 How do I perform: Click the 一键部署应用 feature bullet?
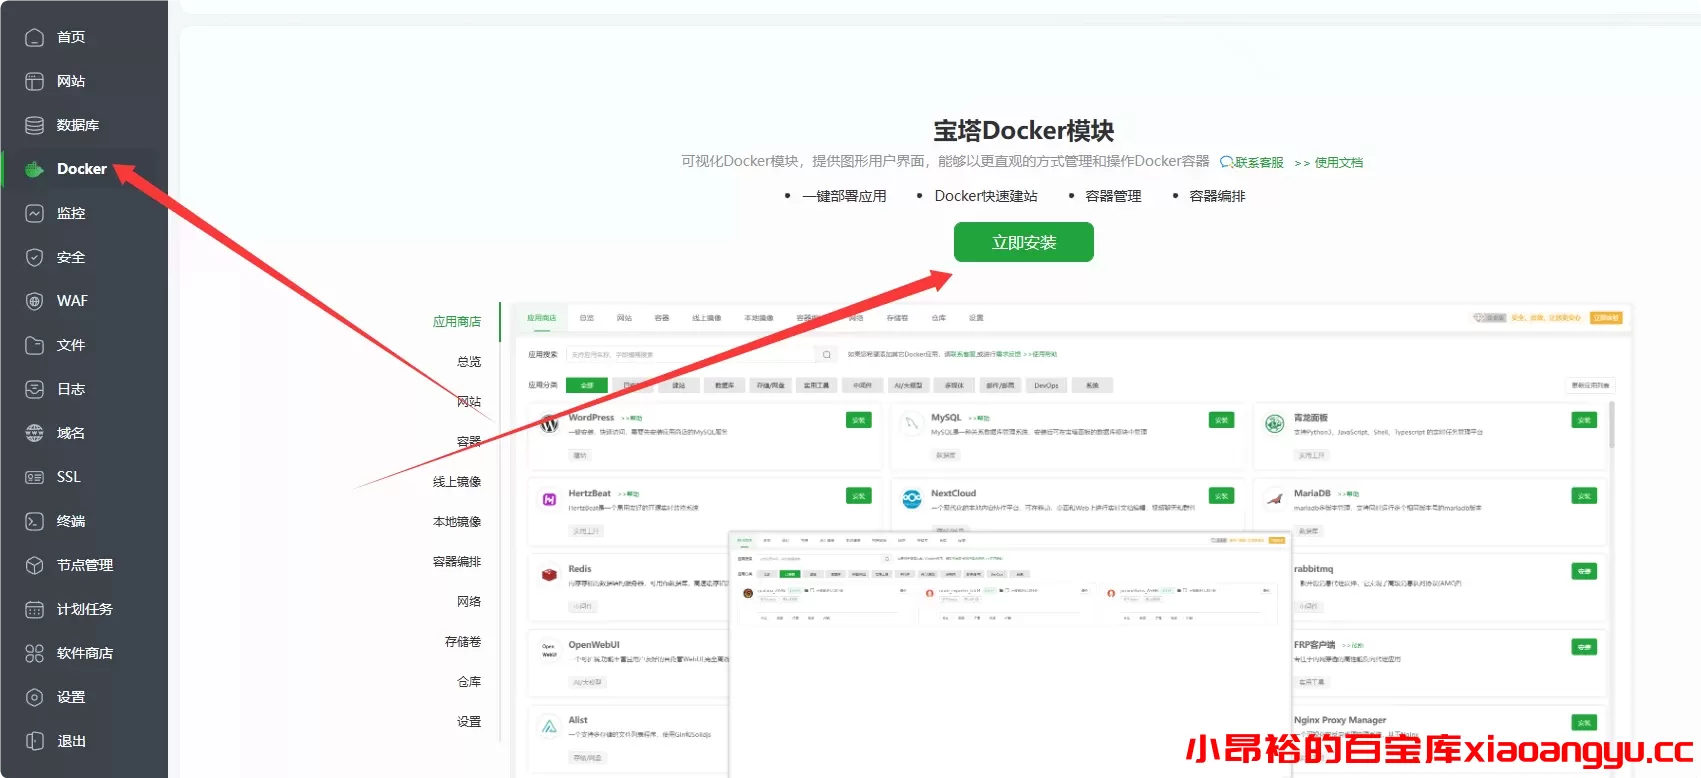click(844, 196)
